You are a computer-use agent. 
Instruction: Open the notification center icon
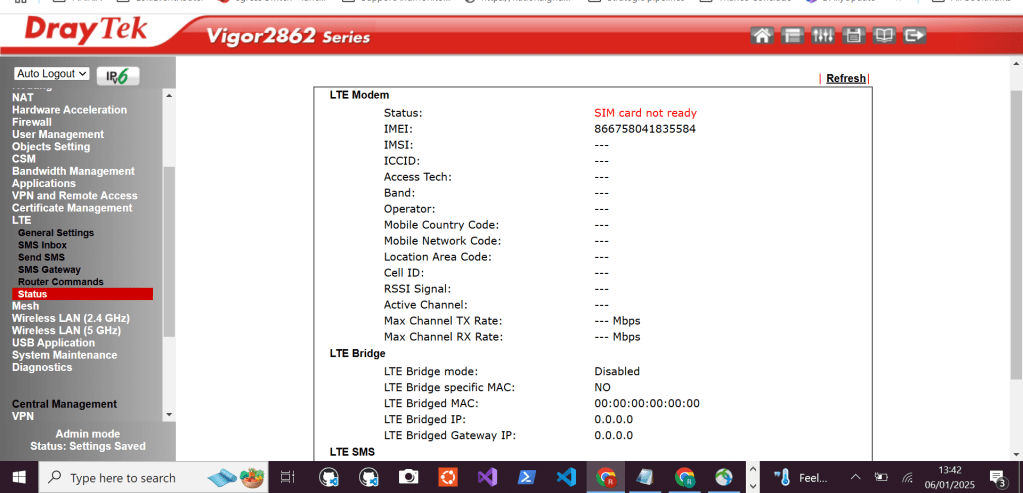coord(998,477)
